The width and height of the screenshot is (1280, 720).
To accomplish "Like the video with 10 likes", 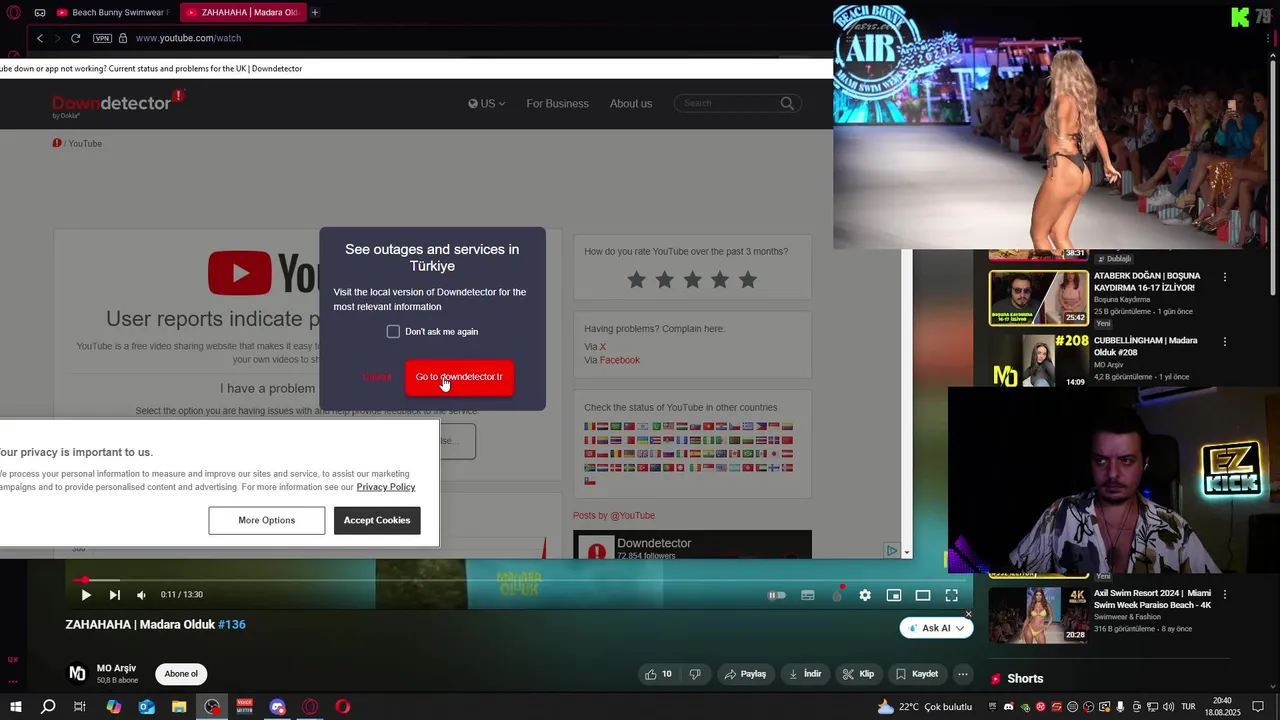I will 658,674.
